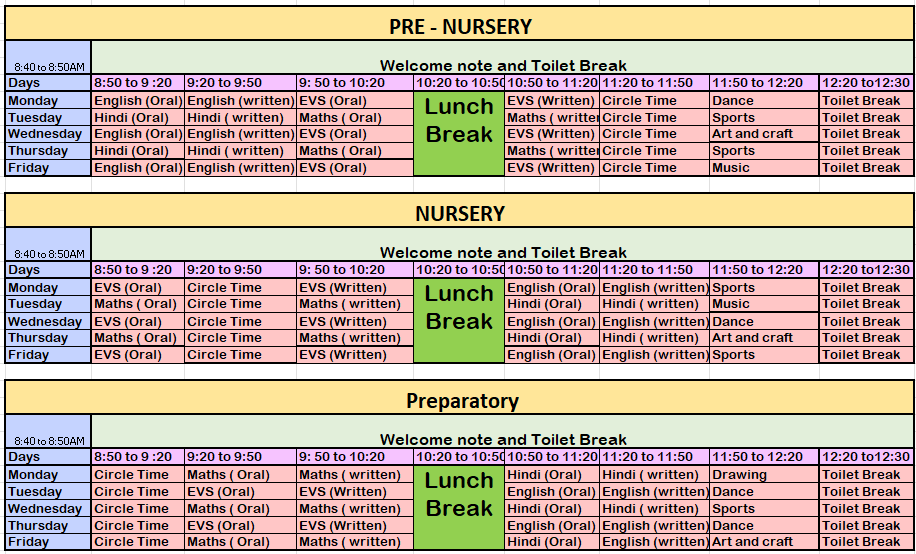Viewport: 916px width, 554px height.
Task: Select the Friday row label in Nursery table
Action: pyautogui.click(x=48, y=355)
